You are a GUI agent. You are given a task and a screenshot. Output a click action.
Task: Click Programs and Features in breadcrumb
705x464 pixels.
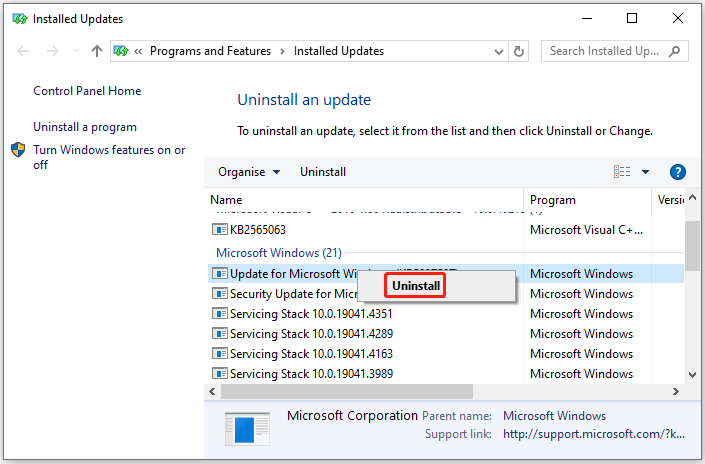(x=210, y=51)
